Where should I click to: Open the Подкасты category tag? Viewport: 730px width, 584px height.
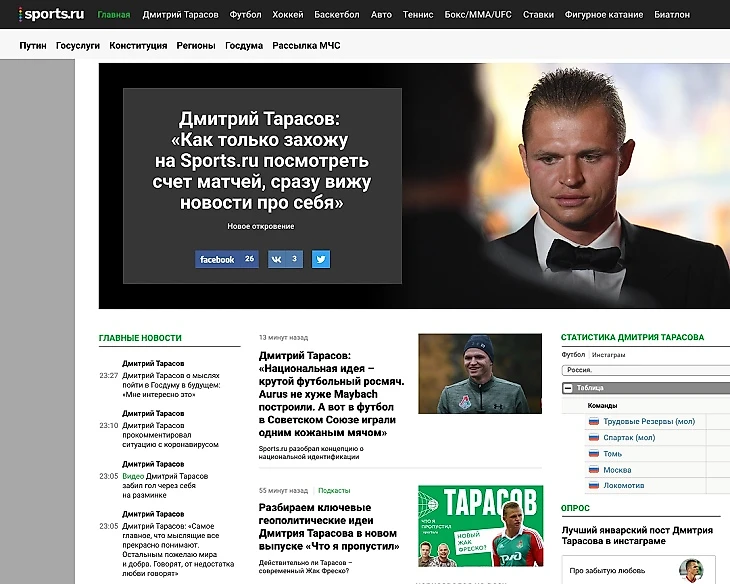click(334, 491)
